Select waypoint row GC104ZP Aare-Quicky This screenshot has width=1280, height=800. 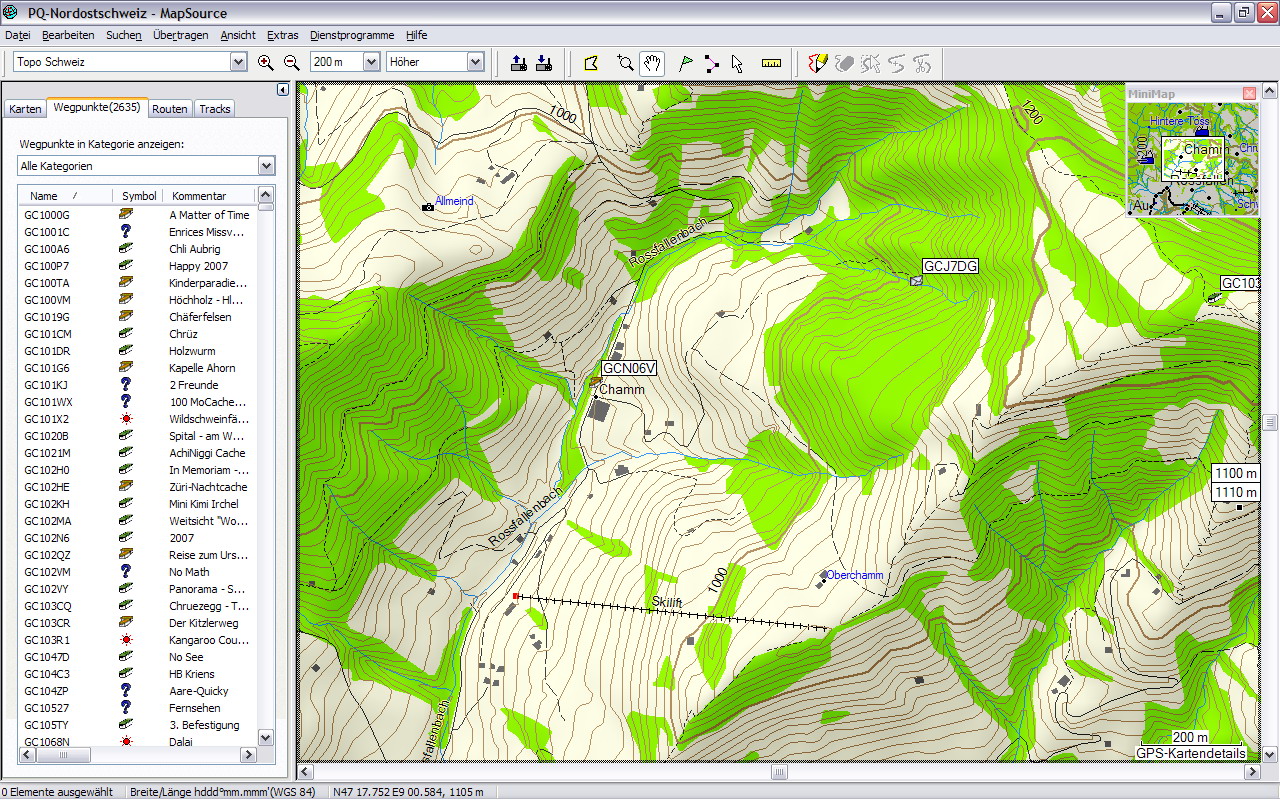[x=138, y=691]
